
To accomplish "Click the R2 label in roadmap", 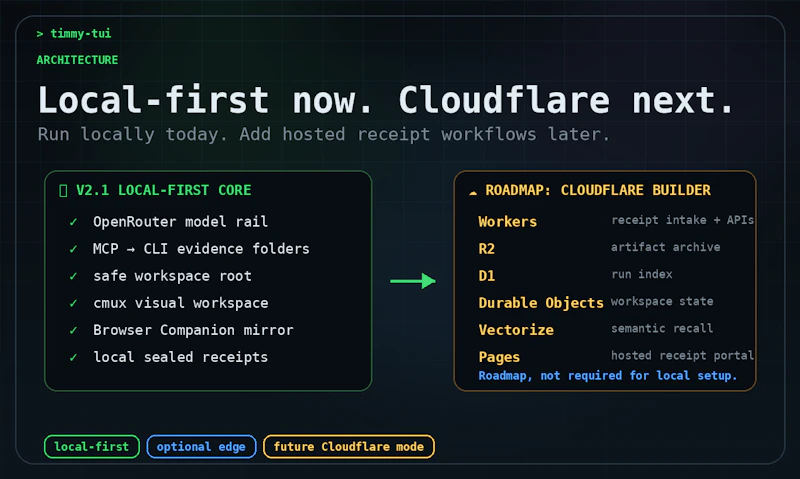I will click(487, 249).
